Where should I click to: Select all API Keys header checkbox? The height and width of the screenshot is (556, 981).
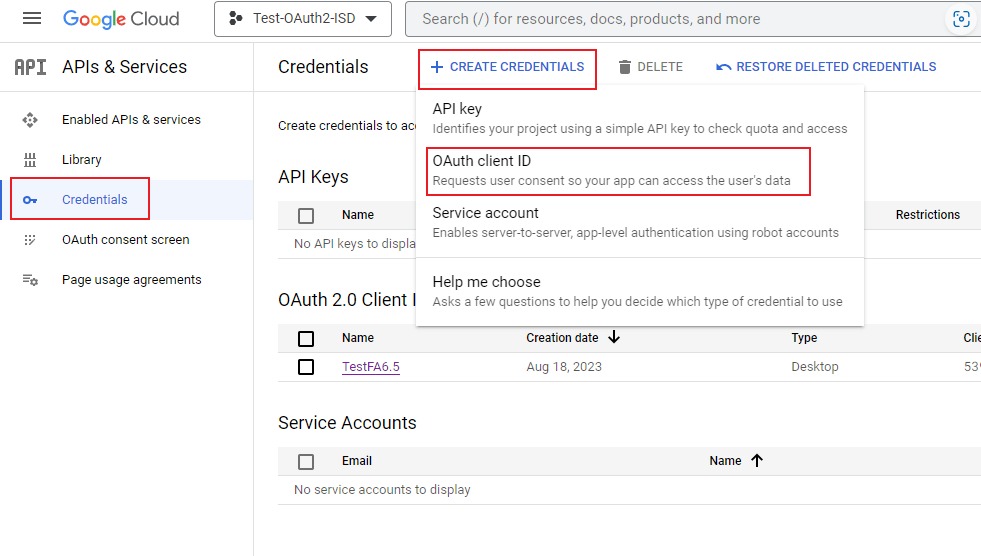pyautogui.click(x=306, y=215)
